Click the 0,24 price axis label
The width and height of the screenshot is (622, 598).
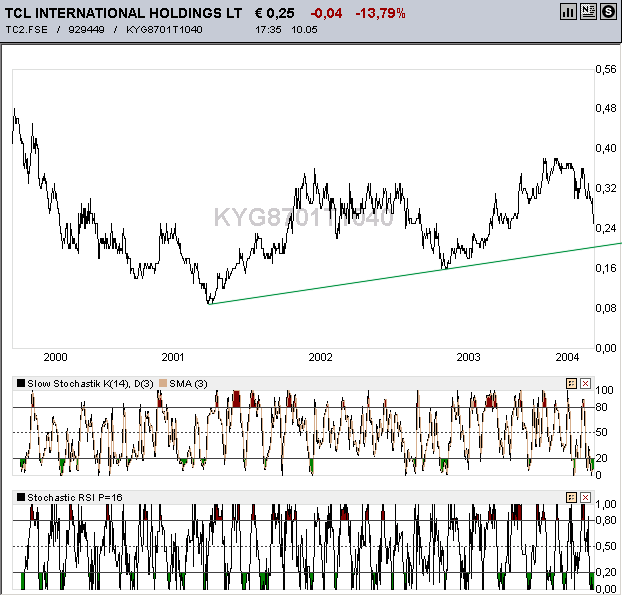606,228
